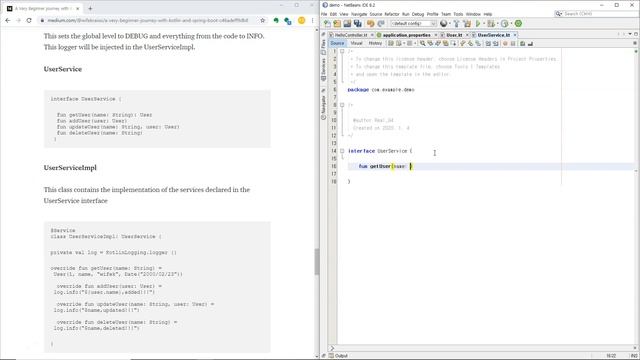Image resolution: width=640 pixels, height=360 pixels.
Task: Open the Navigator side panel
Action: 323,107
